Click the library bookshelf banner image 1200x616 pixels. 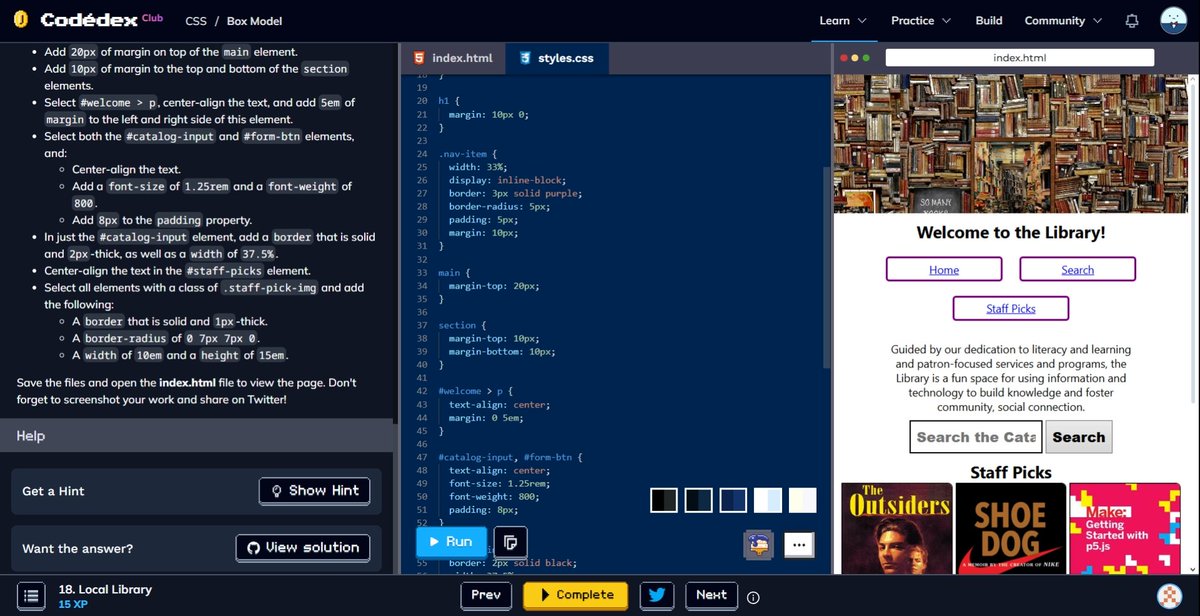[x=1011, y=143]
